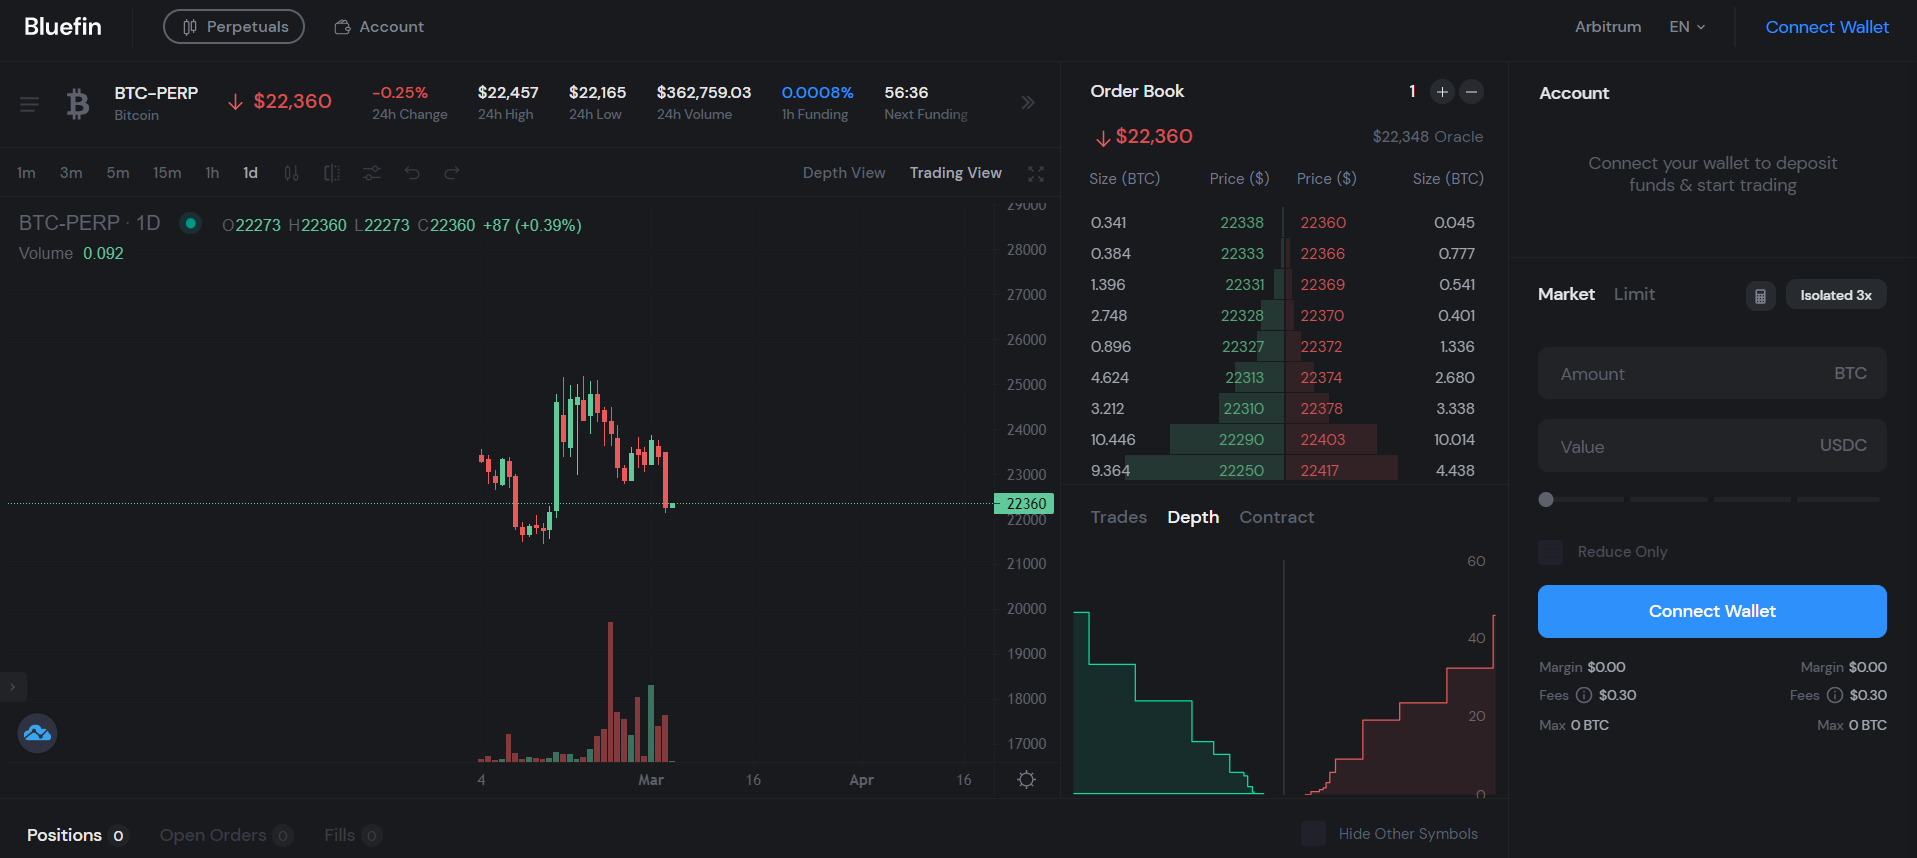
Task: Click ask price 22360 in order book
Action: [1323, 222]
